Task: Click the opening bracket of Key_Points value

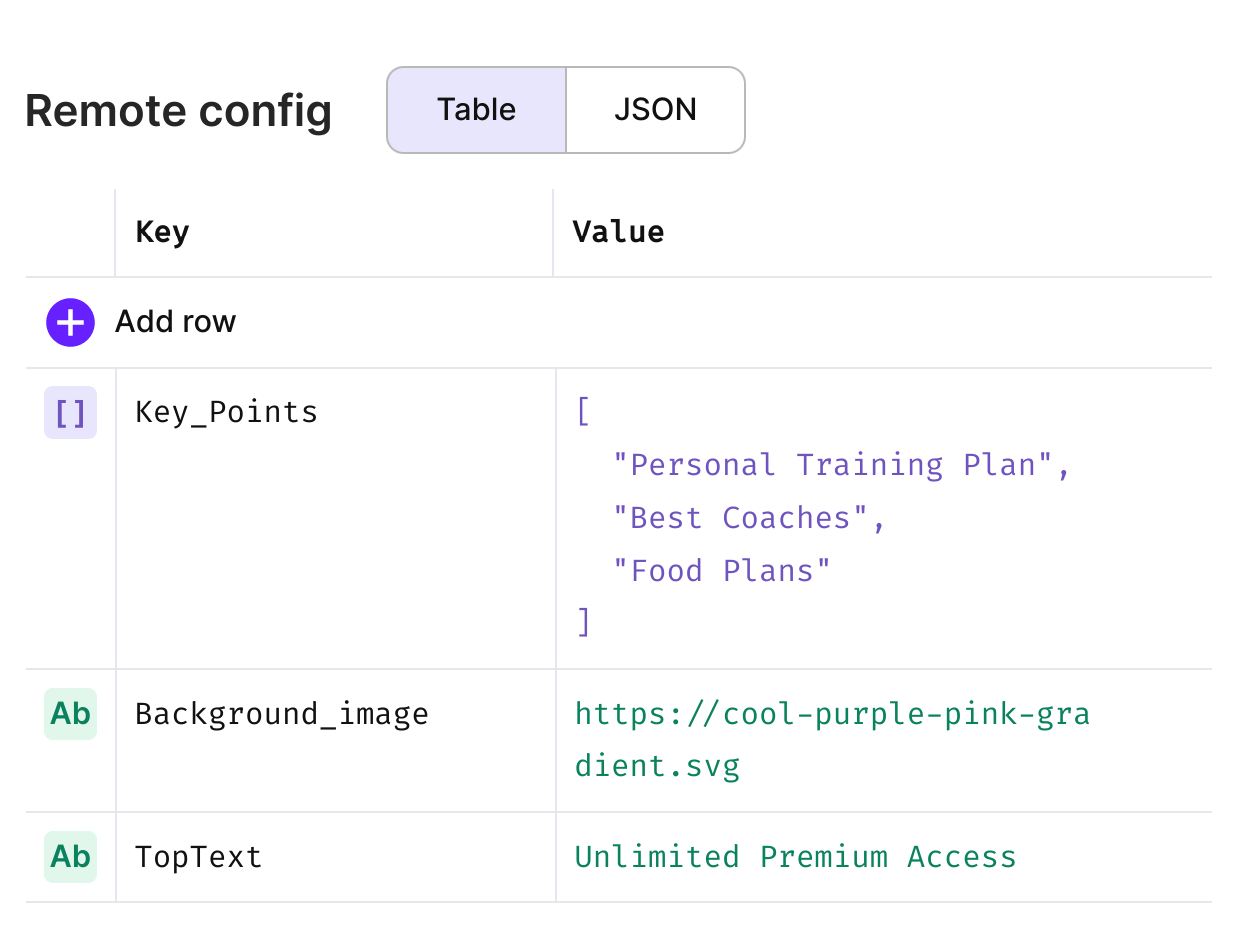Action: (584, 412)
